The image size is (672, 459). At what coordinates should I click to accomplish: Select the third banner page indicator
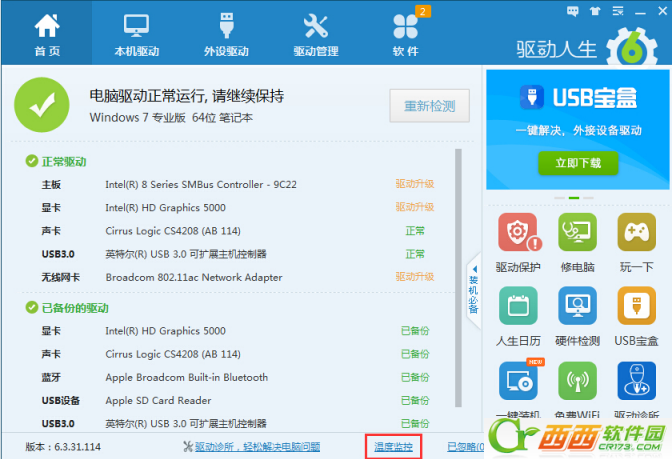588,198
